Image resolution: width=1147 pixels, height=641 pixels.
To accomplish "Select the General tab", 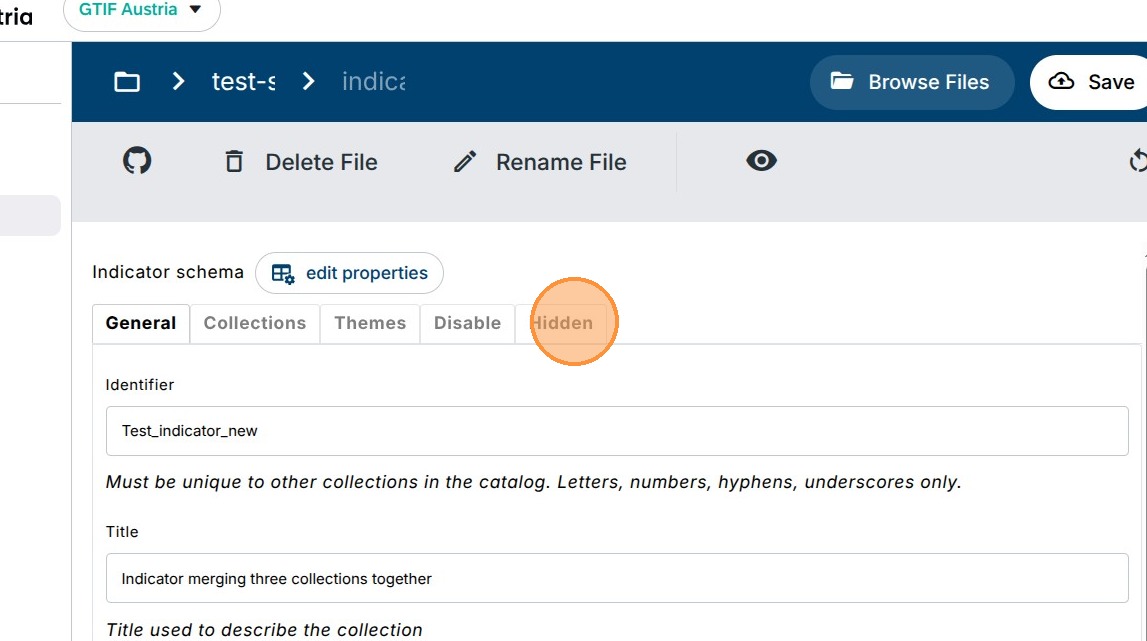I will click(x=141, y=323).
